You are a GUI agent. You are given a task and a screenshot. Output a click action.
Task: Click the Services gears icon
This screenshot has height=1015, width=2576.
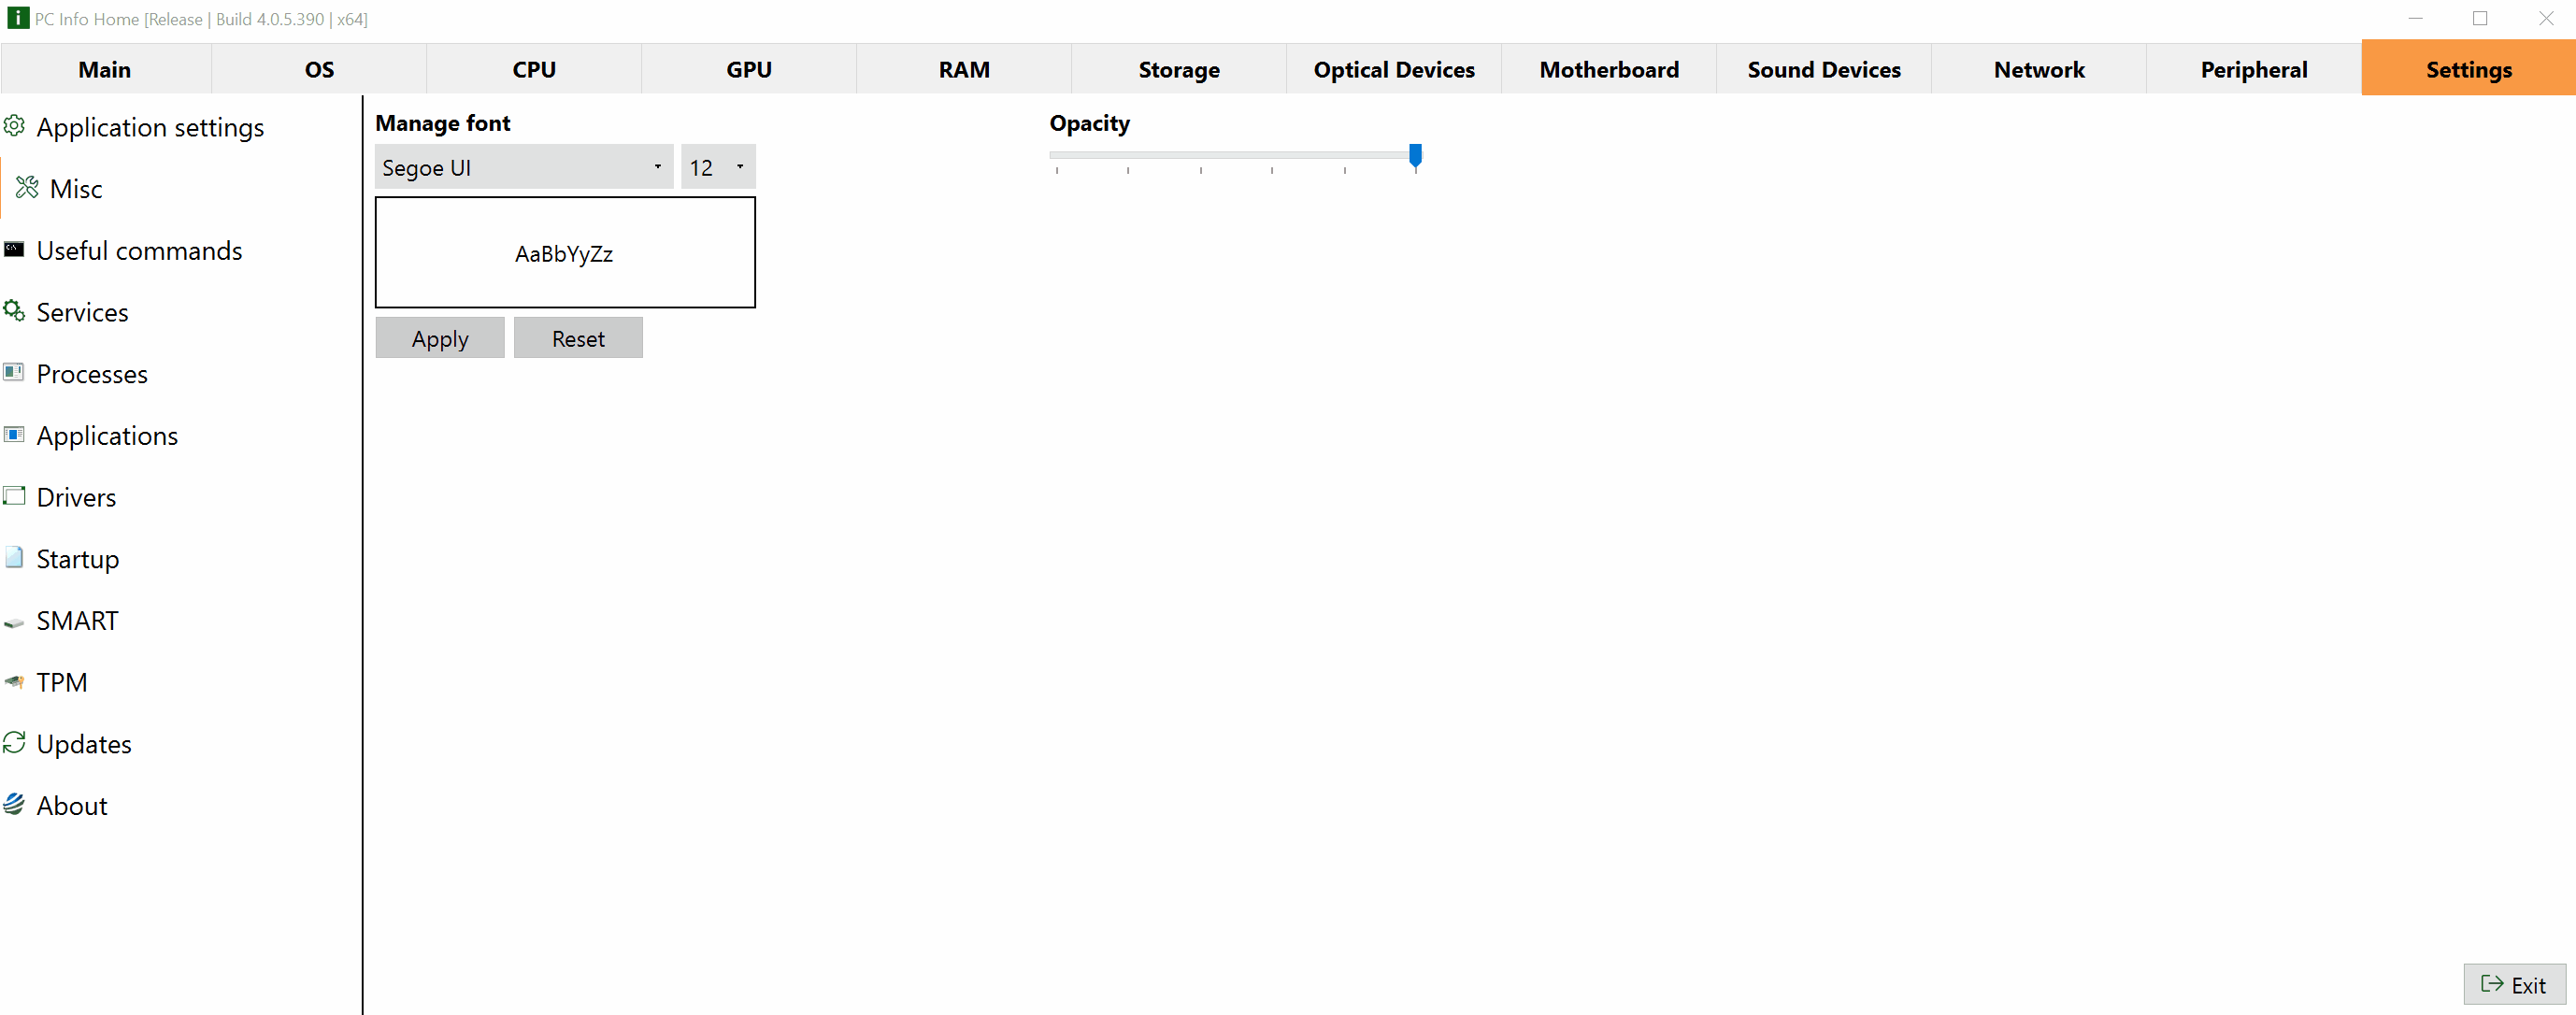[14, 311]
